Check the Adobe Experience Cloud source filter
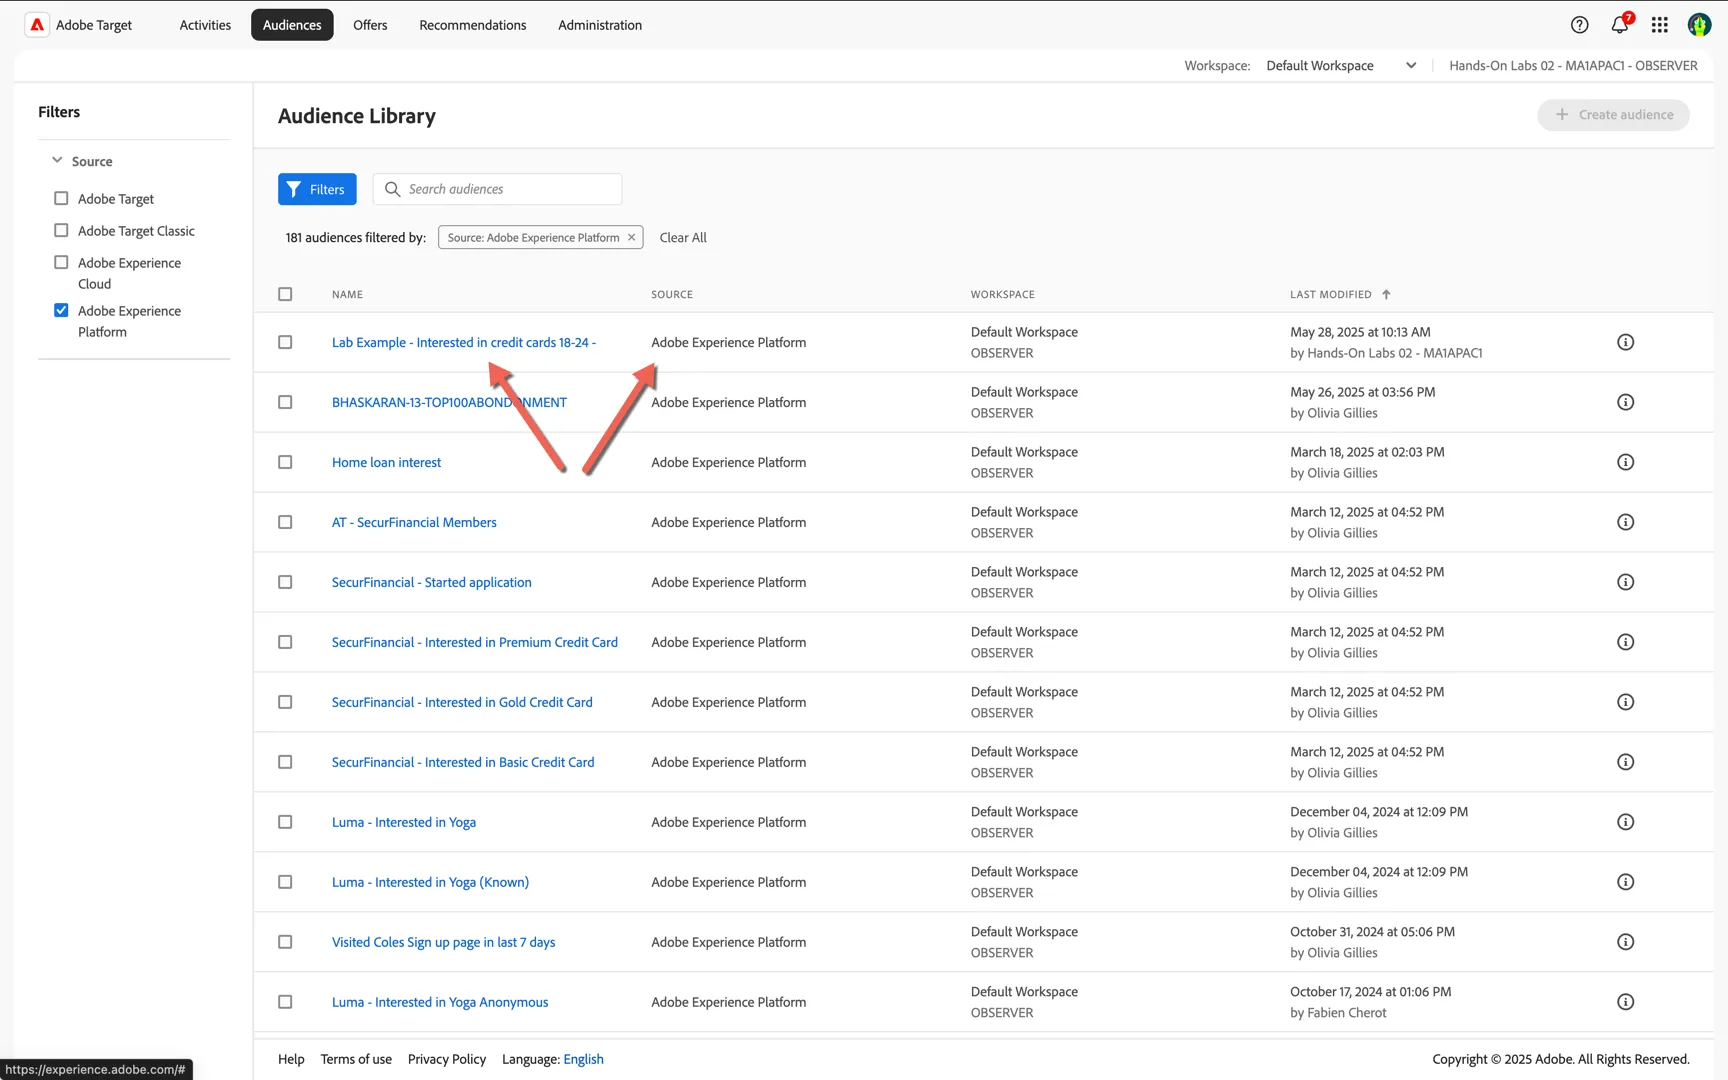Screen dimensions: 1728x1080 coord(61,262)
